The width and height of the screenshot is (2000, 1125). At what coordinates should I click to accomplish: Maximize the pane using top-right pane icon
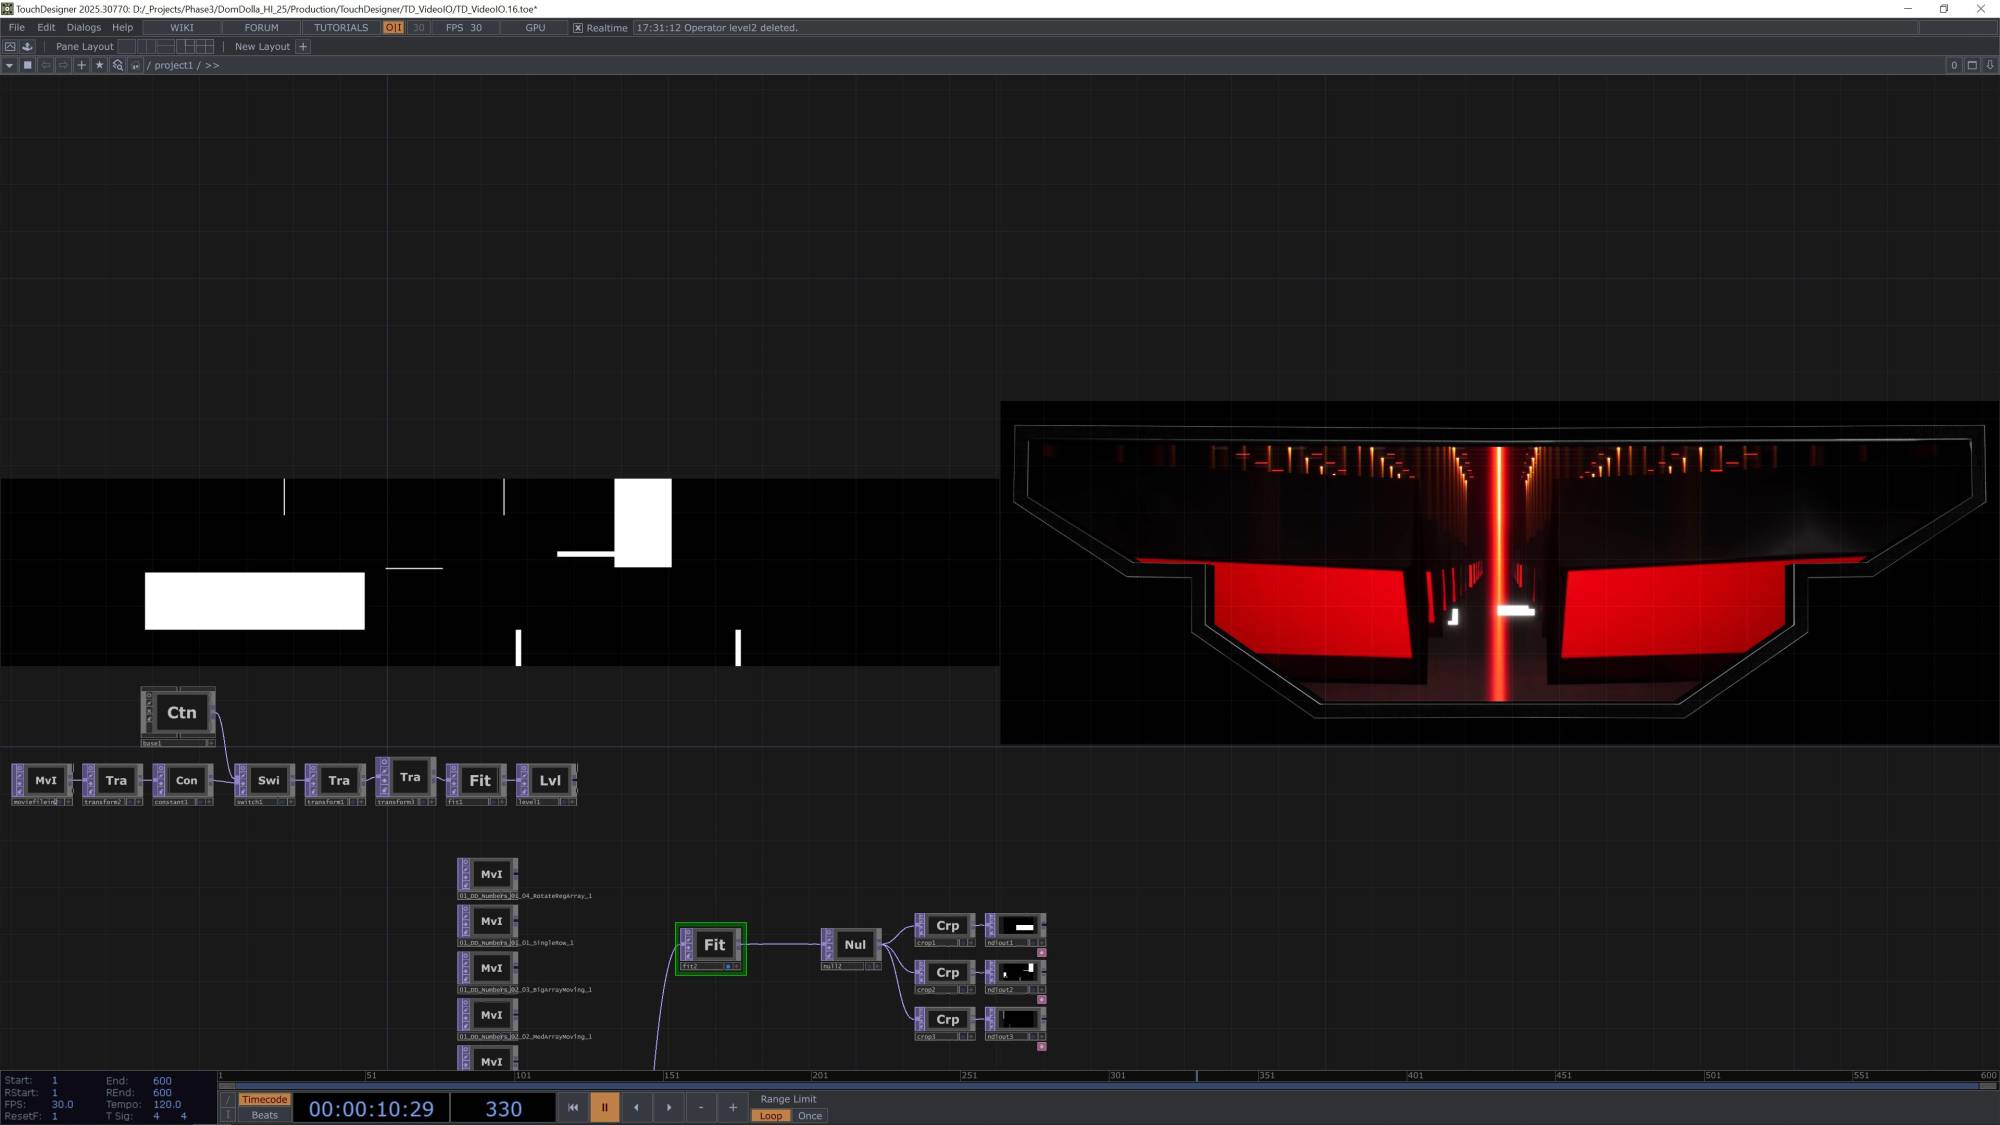[1972, 65]
